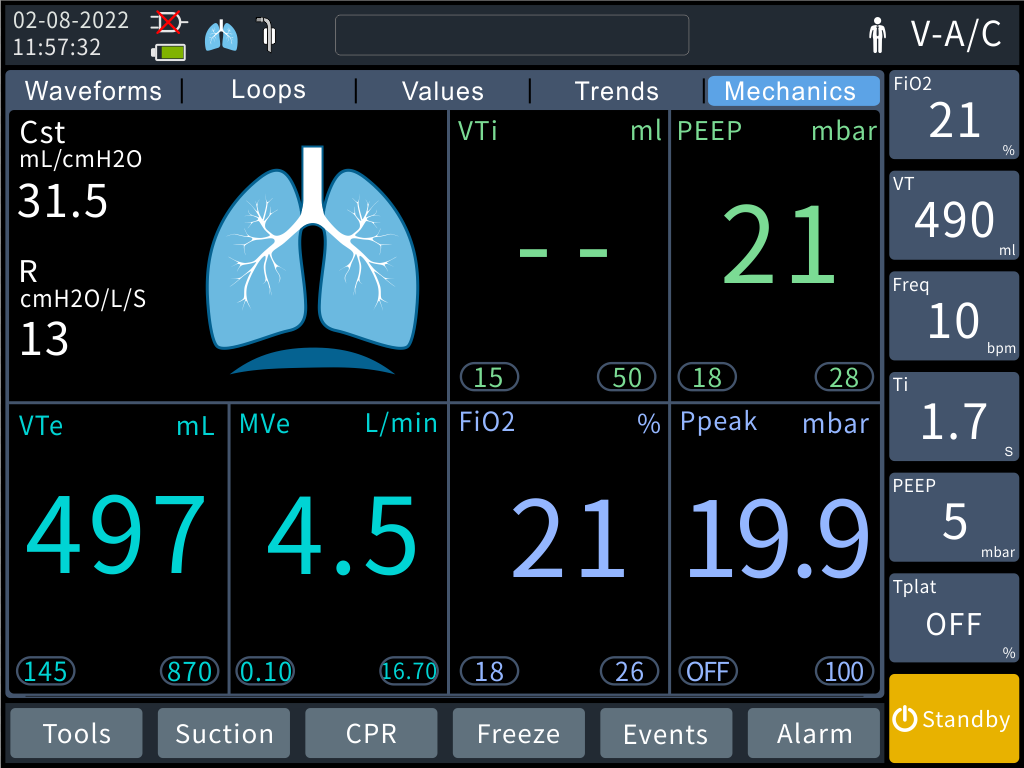Activate CPR mode button
1024x768 pixels.
371,734
